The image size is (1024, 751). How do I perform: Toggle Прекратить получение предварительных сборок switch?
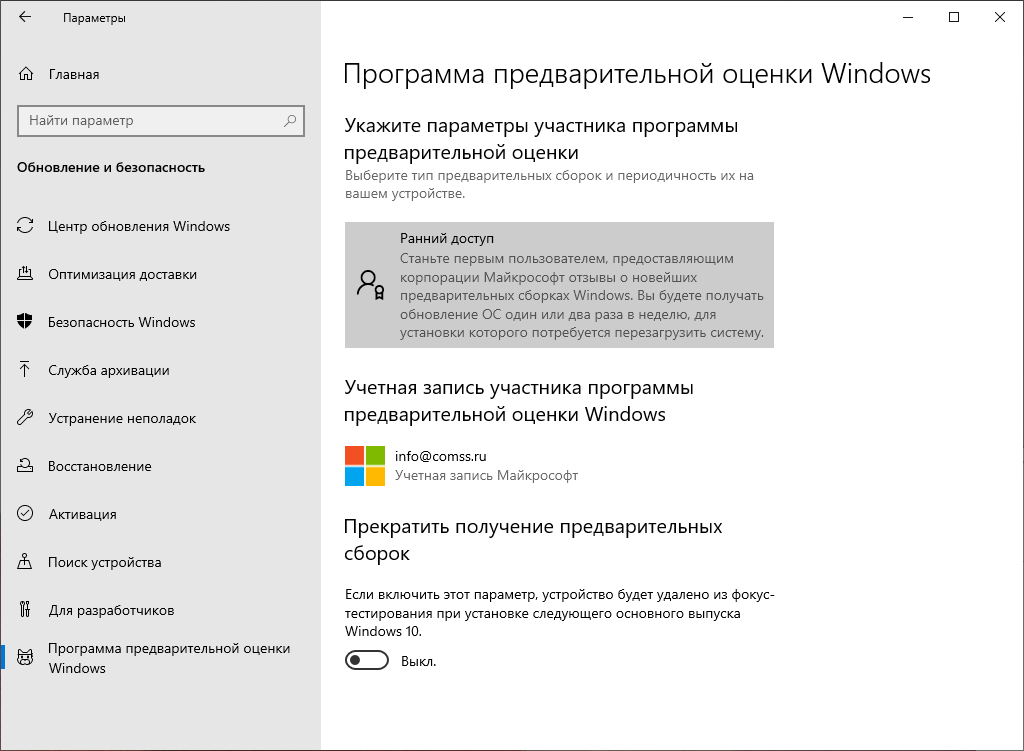tap(367, 660)
